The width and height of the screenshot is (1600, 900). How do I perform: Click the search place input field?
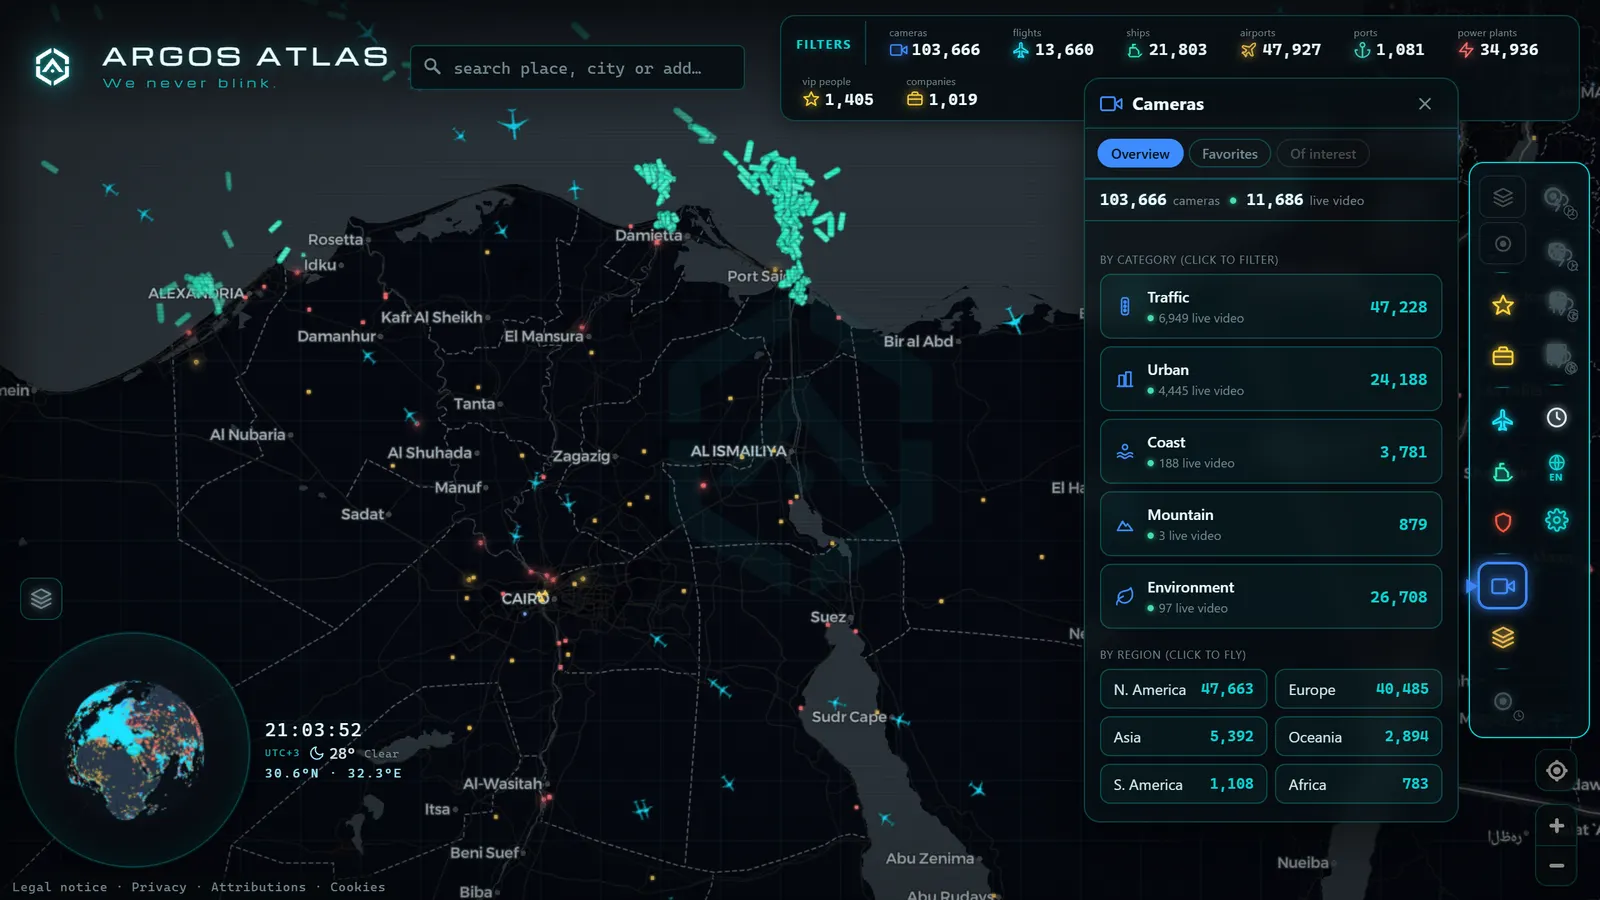pos(577,68)
